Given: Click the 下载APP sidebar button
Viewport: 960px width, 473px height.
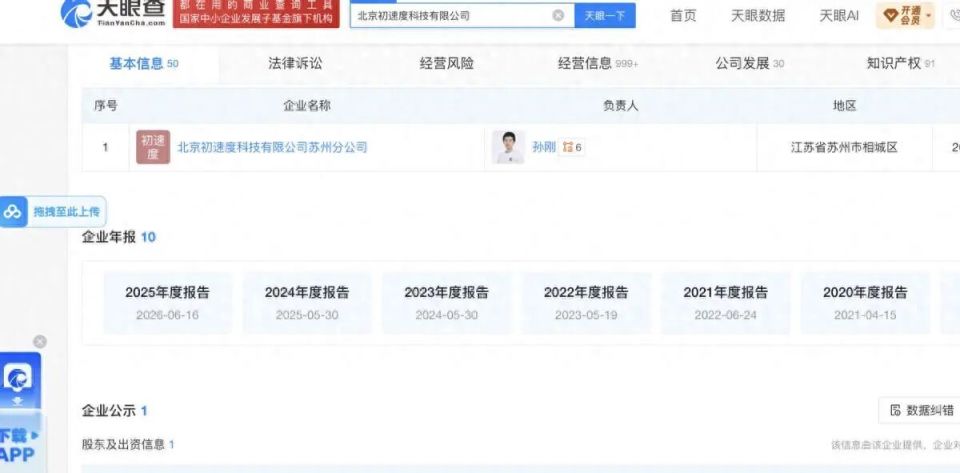Looking at the screenshot, I should click(20, 445).
